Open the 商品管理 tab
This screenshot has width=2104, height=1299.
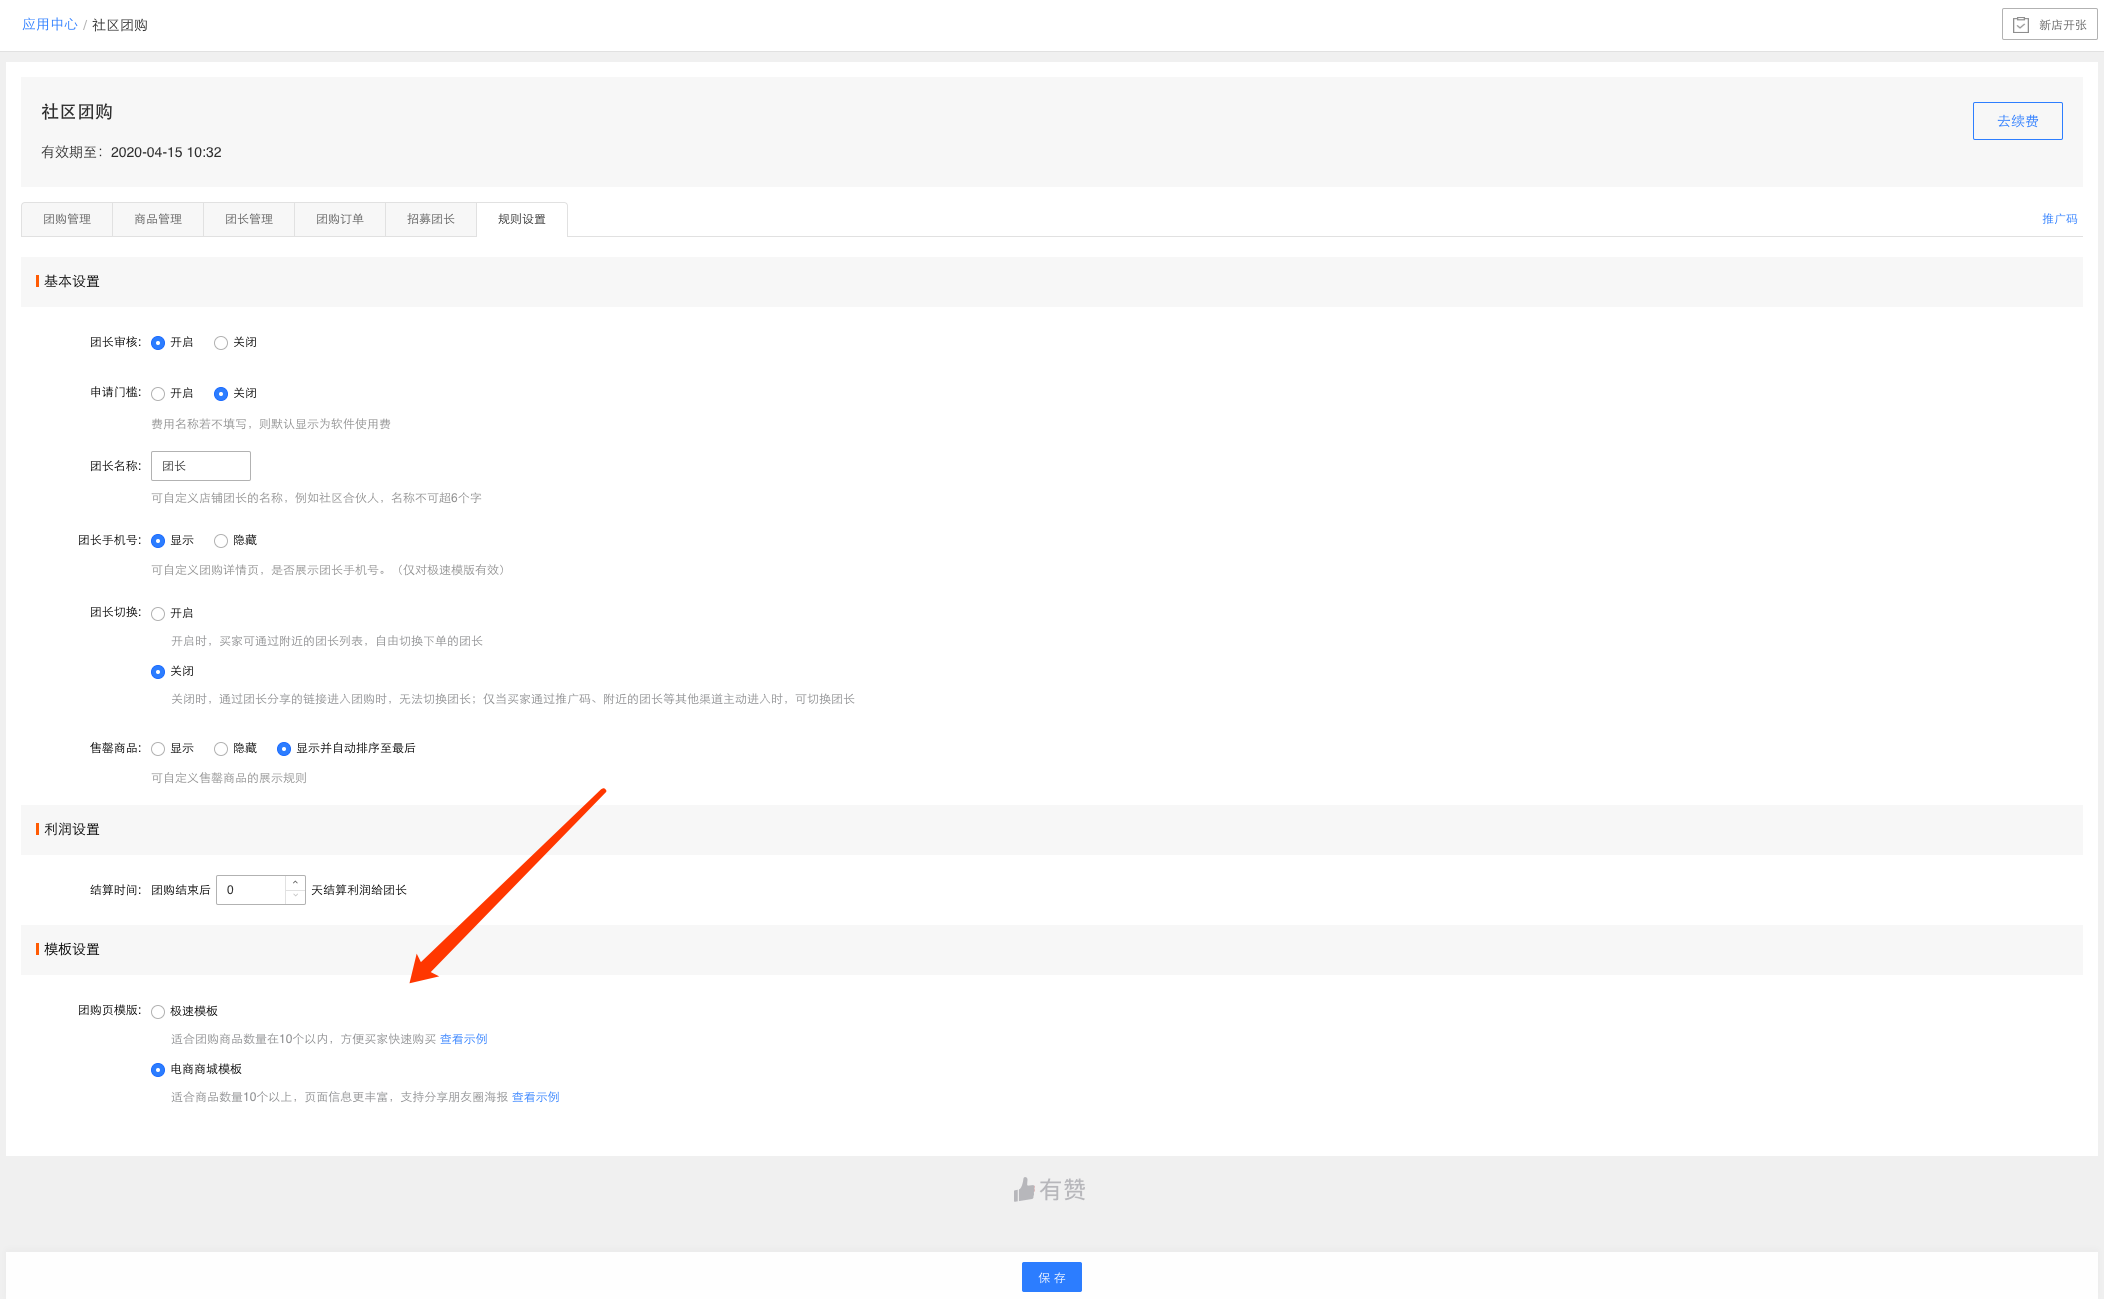click(x=158, y=219)
